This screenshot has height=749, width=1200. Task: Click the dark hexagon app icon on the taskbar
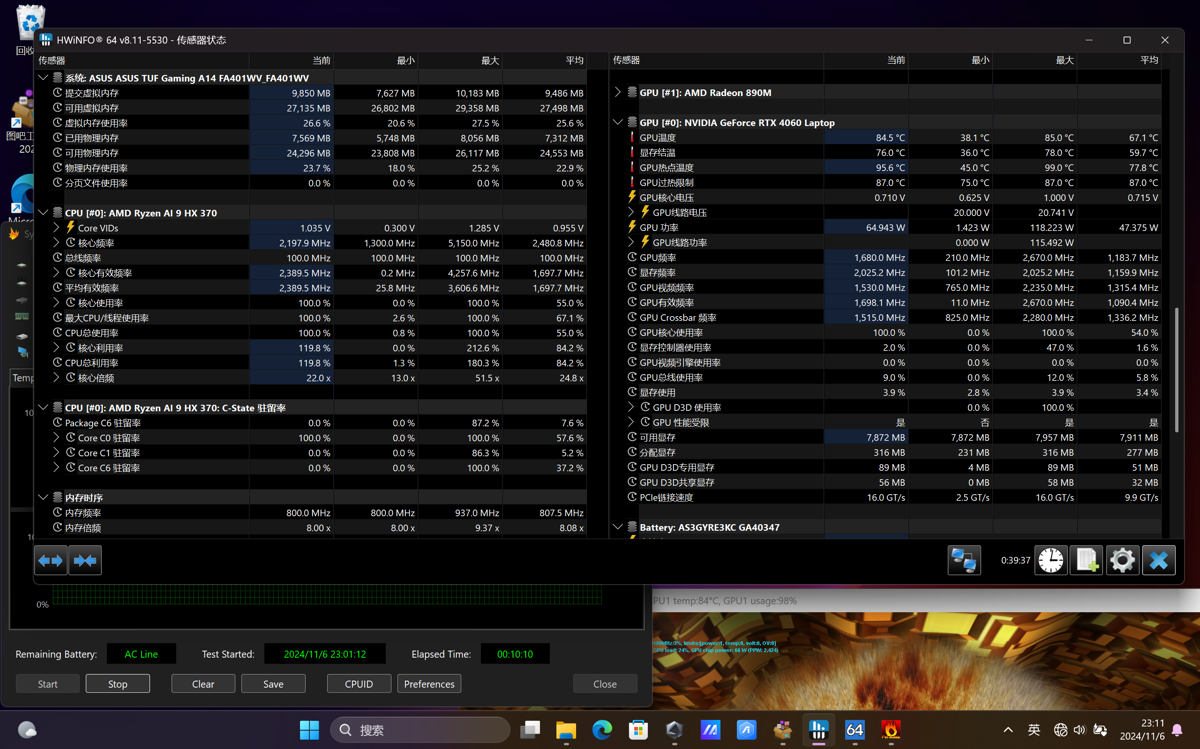pos(674,730)
